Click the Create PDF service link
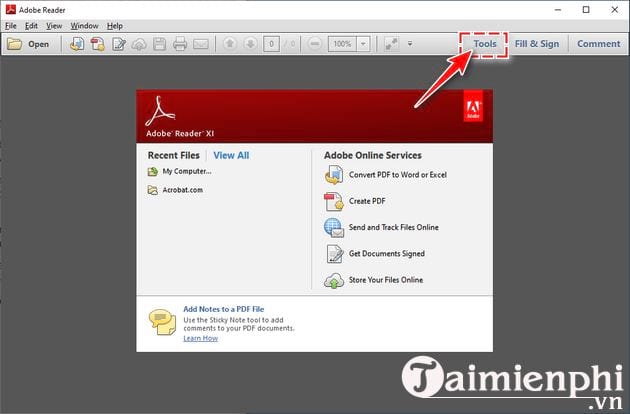 (x=367, y=201)
